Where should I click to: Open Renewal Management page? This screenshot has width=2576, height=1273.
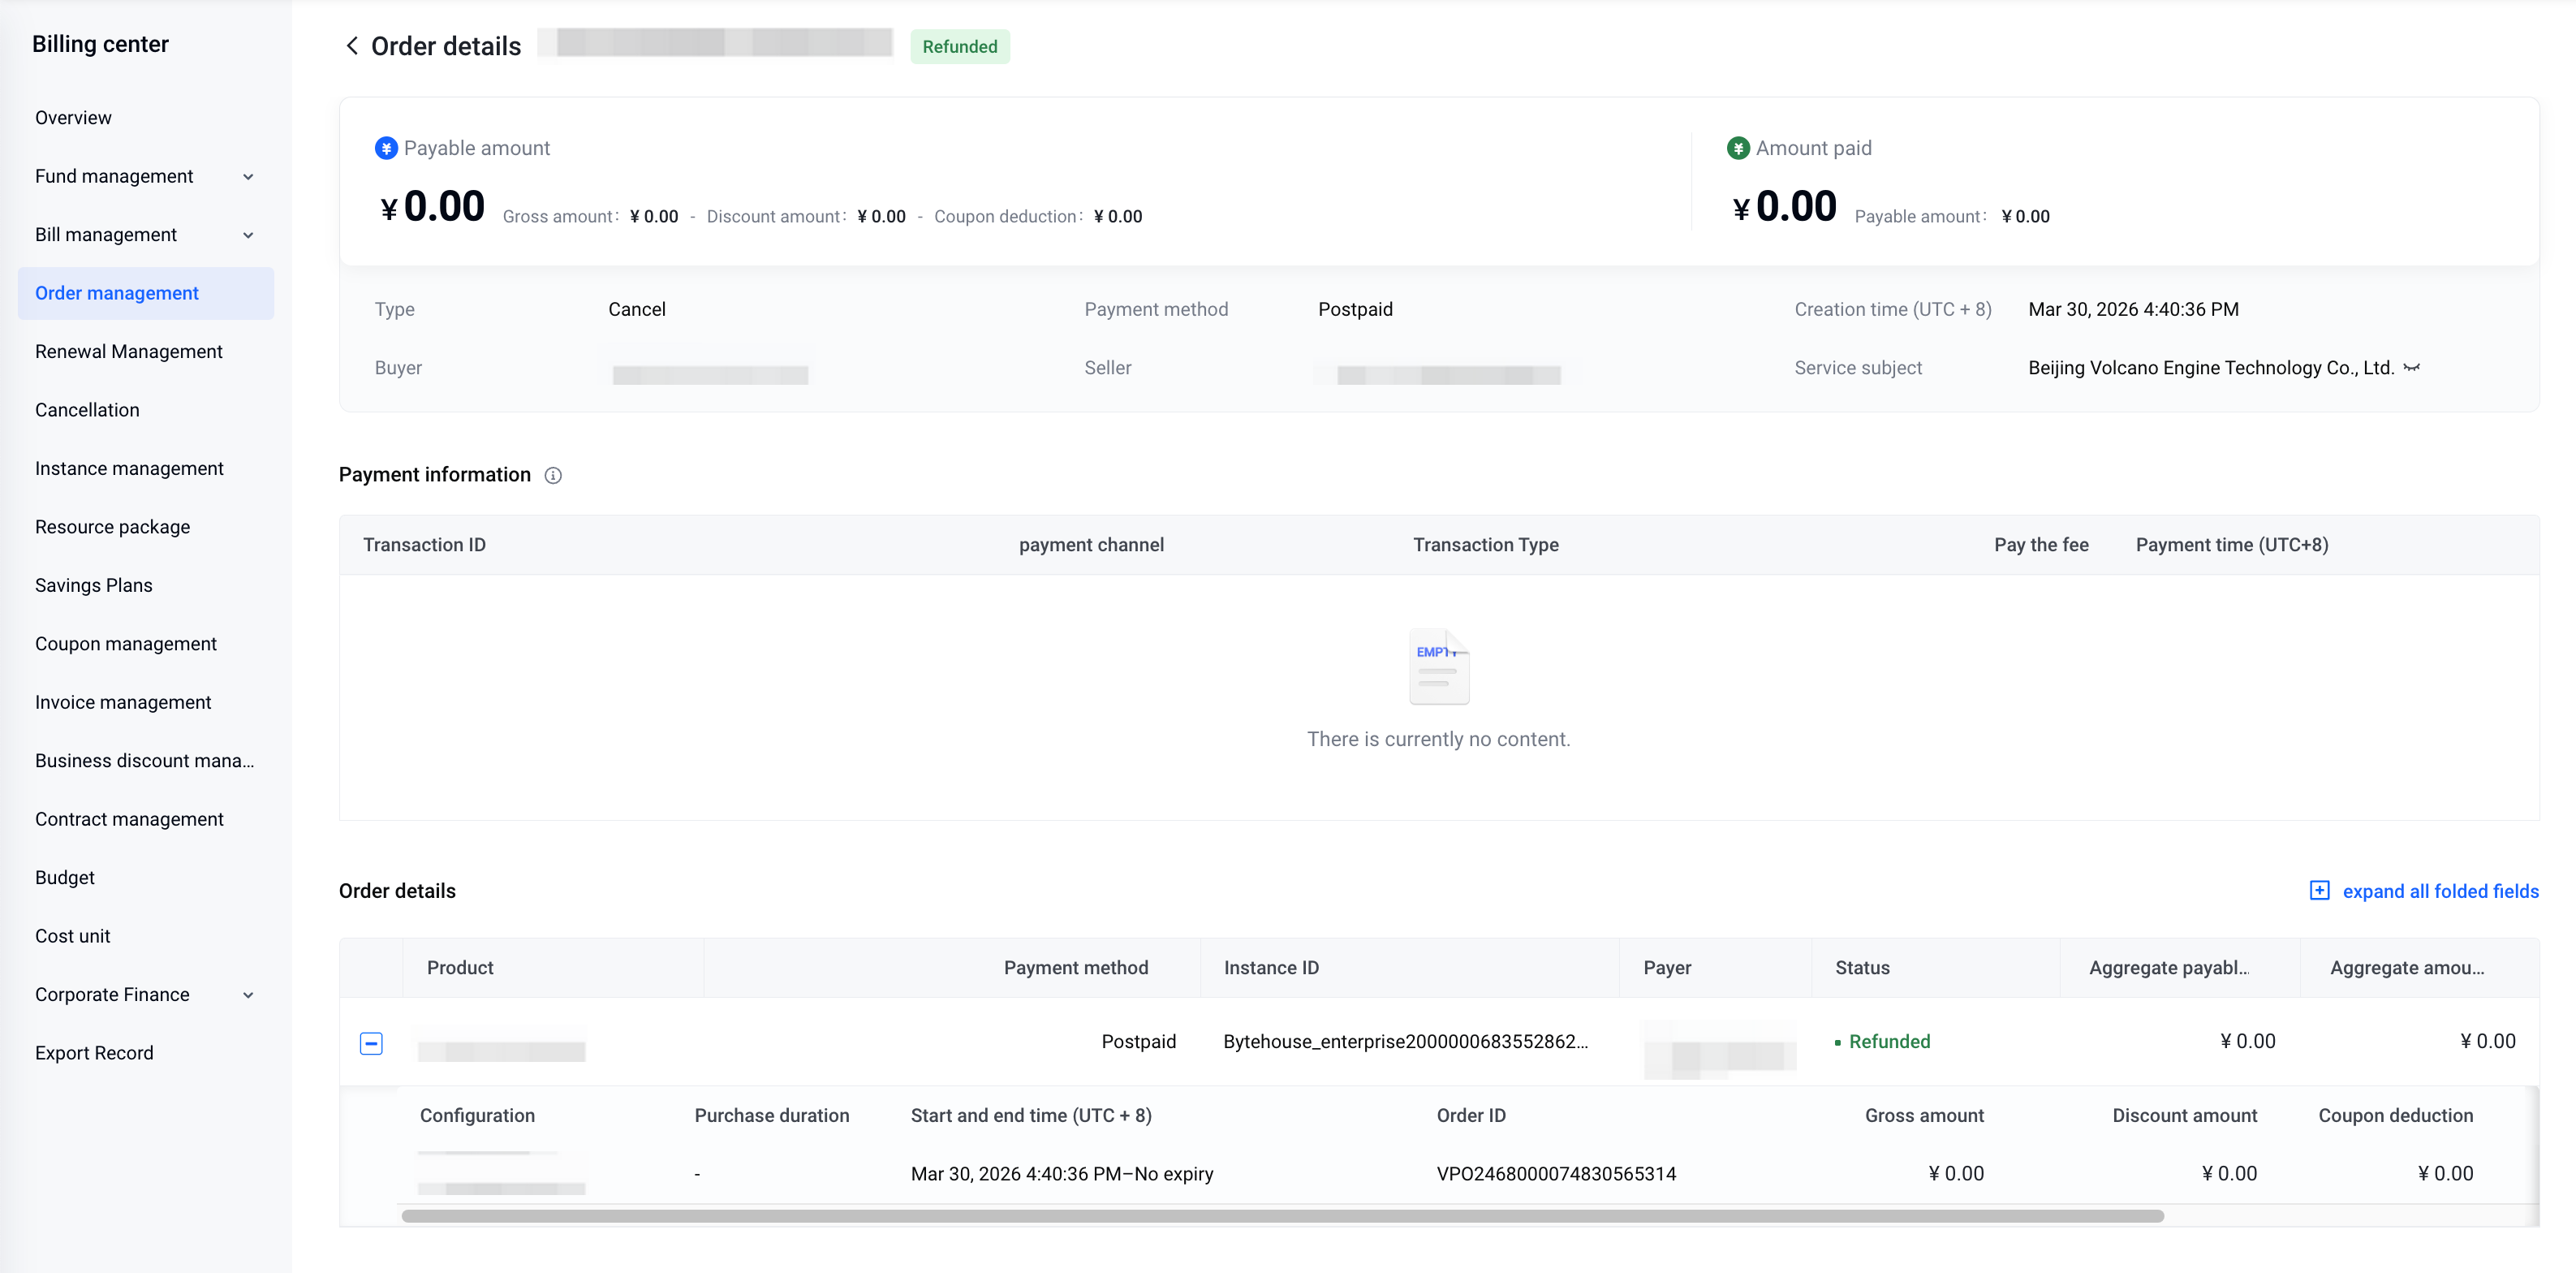click(x=129, y=352)
